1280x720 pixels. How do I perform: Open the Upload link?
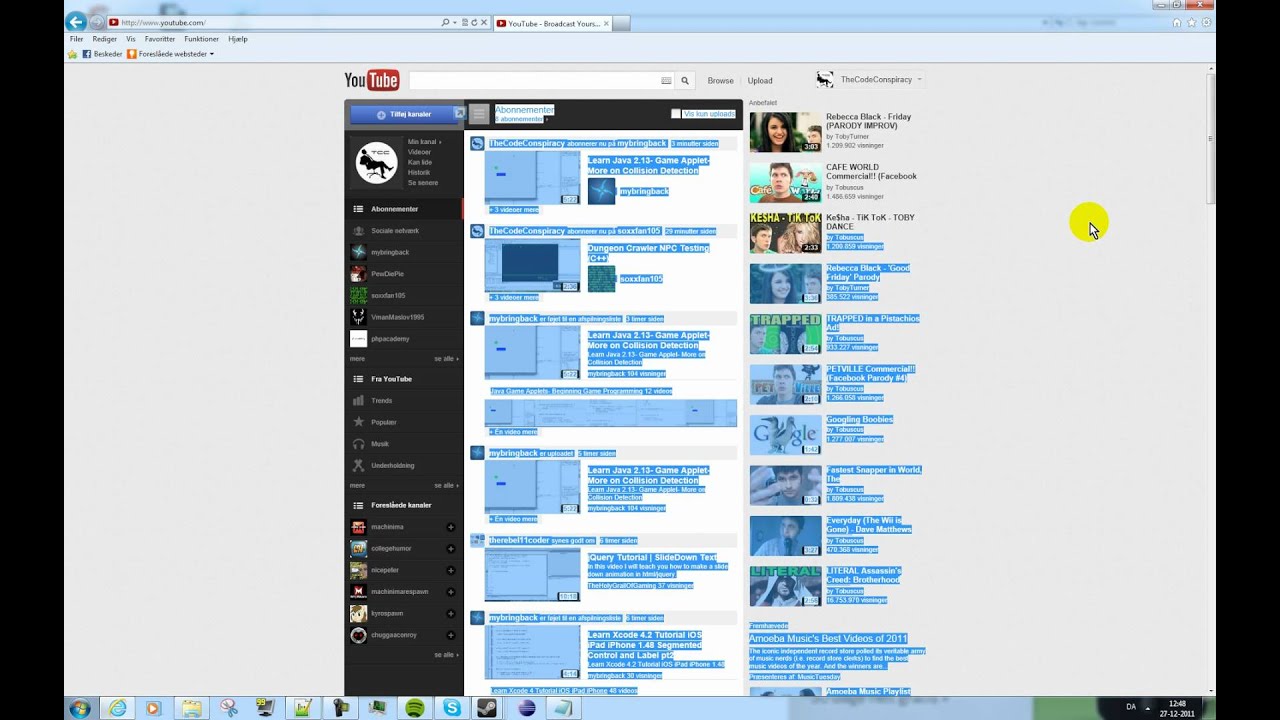[760, 81]
